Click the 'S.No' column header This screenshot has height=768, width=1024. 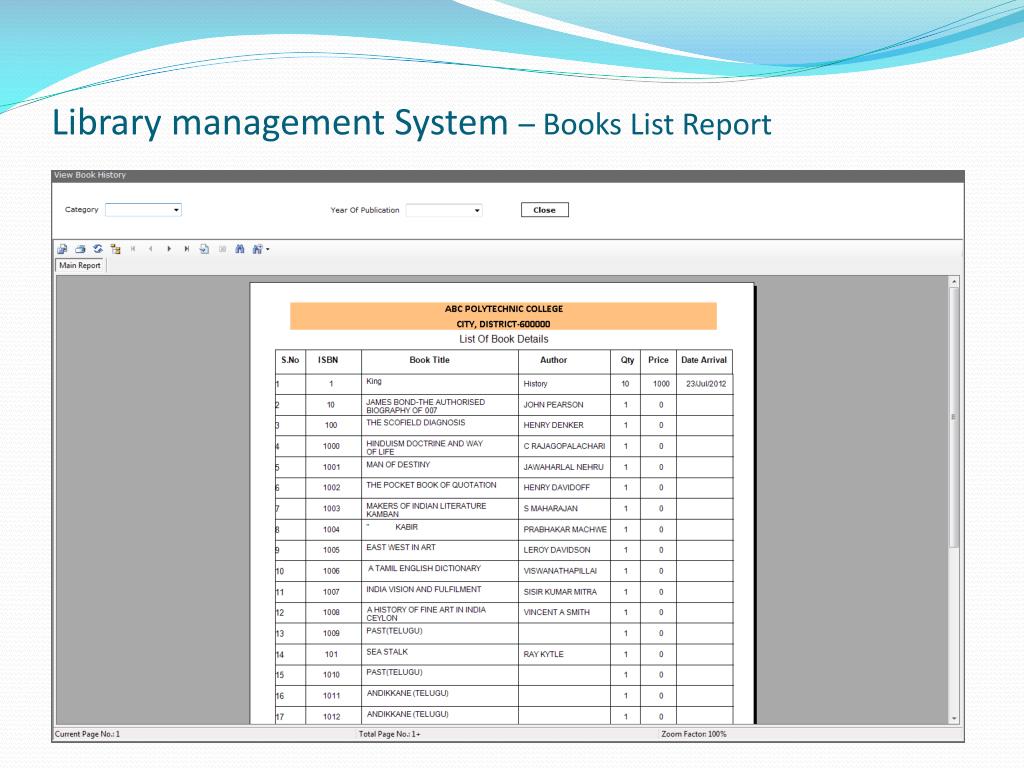point(290,360)
